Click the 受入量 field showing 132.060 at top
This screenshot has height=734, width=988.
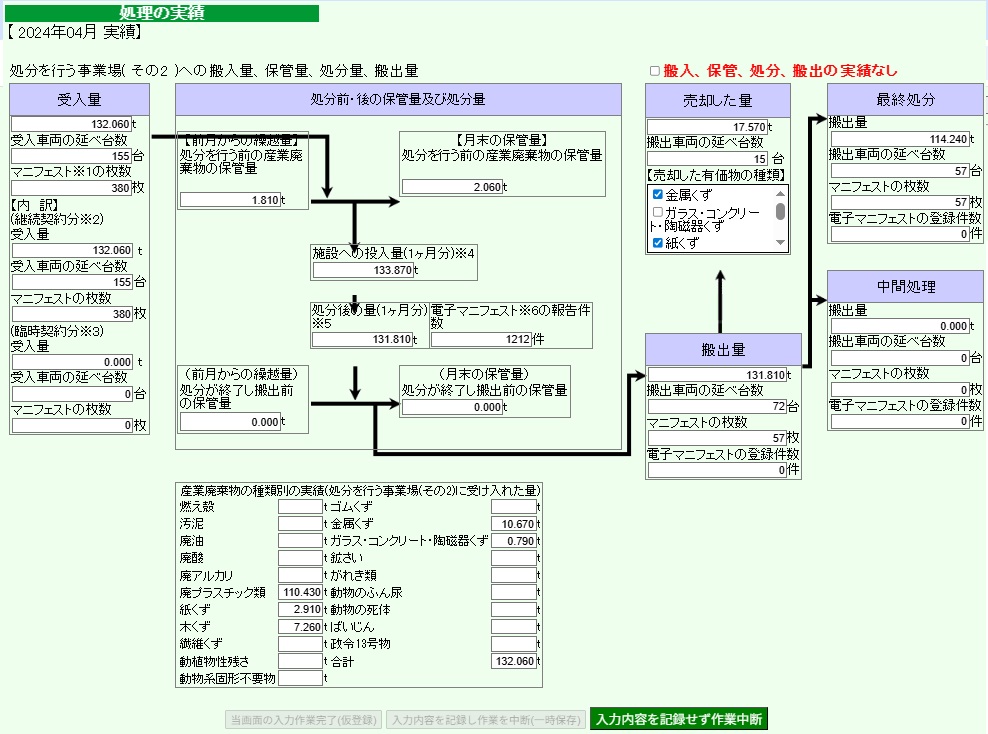71,124
